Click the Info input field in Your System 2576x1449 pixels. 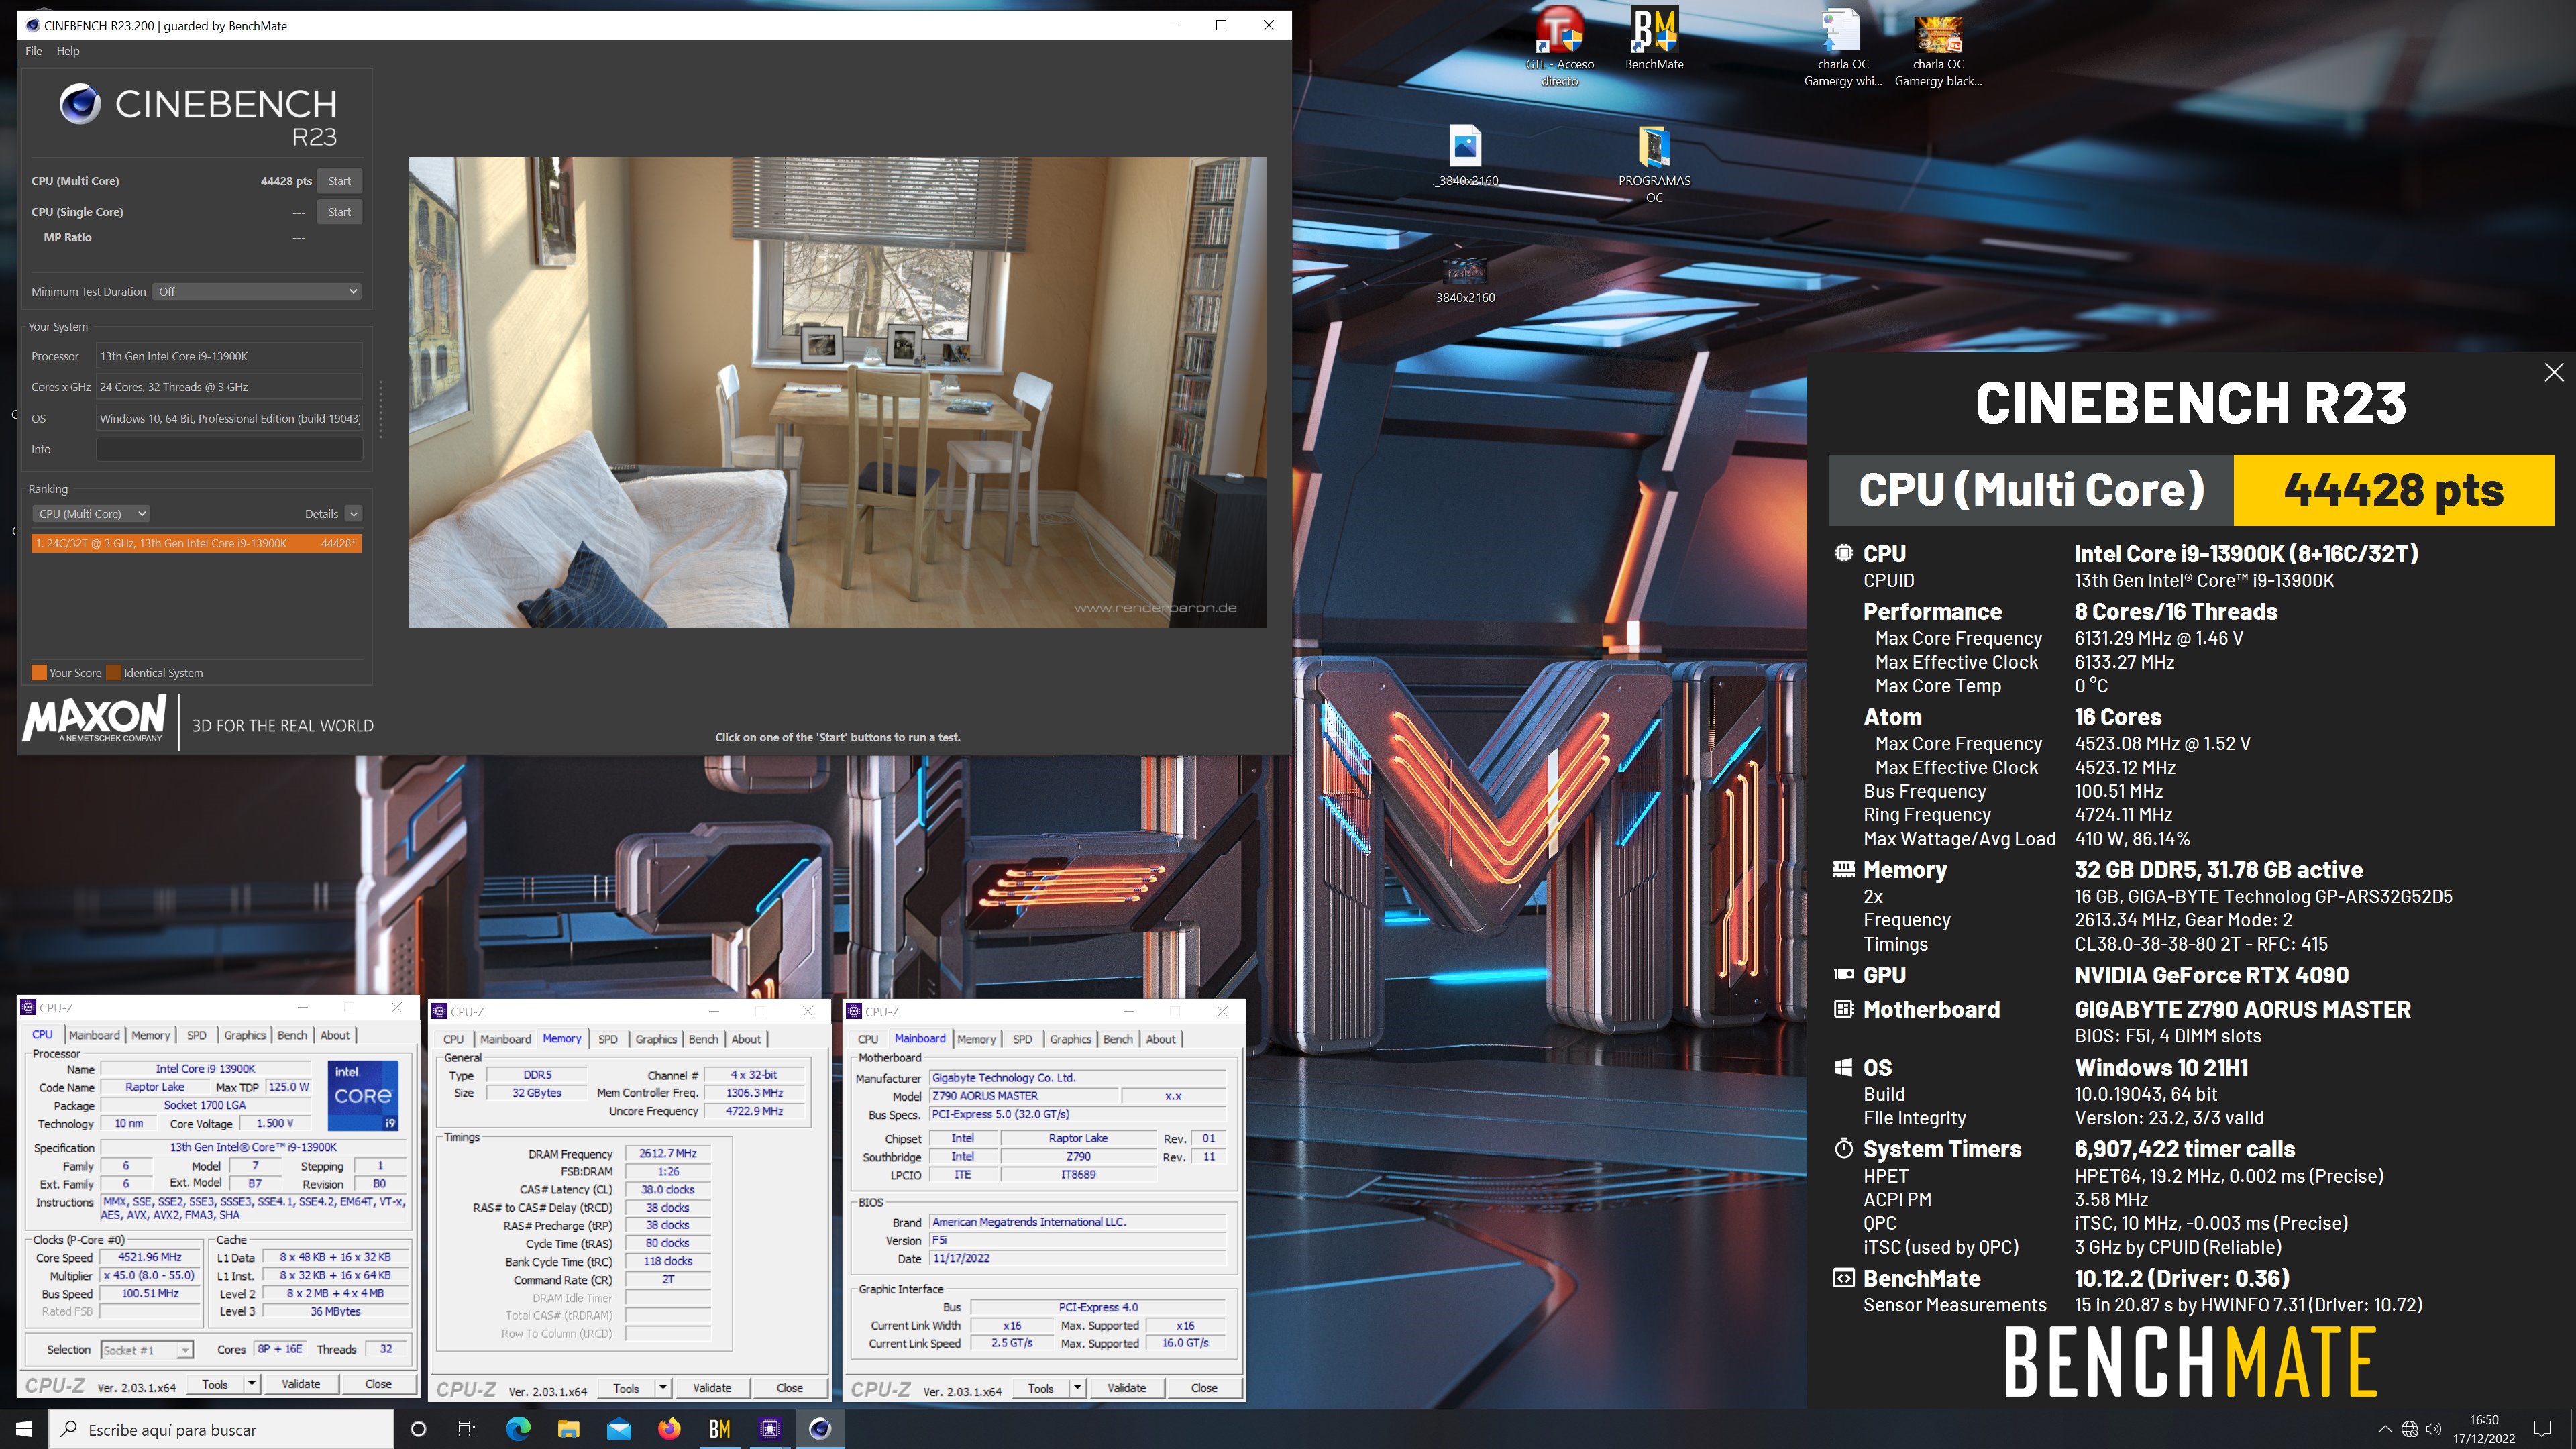click(229, 449)
